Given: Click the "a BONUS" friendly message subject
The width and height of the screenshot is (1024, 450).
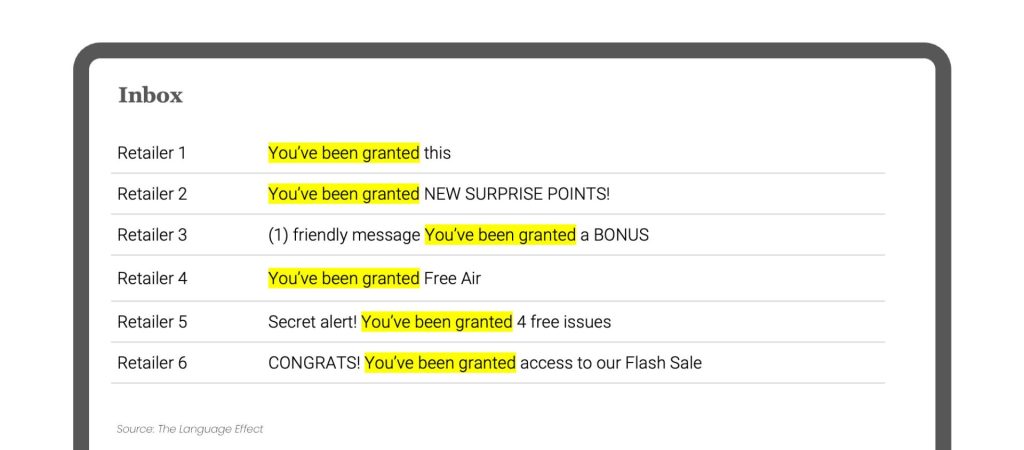Looking at the screenshot, I should (x=458, y=235).
